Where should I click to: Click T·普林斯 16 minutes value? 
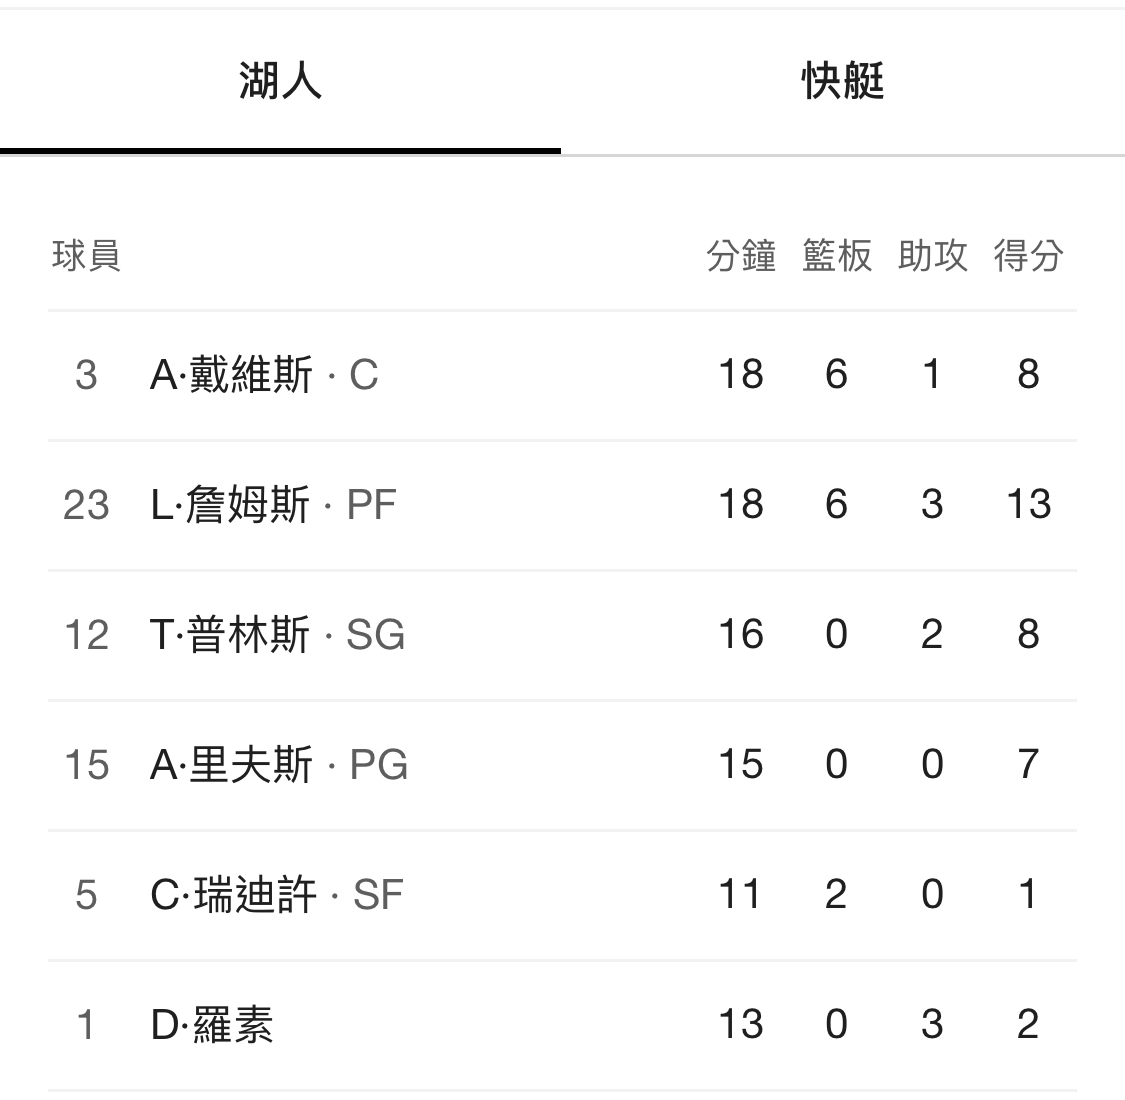pyautogui.click(x=740, y=635)
